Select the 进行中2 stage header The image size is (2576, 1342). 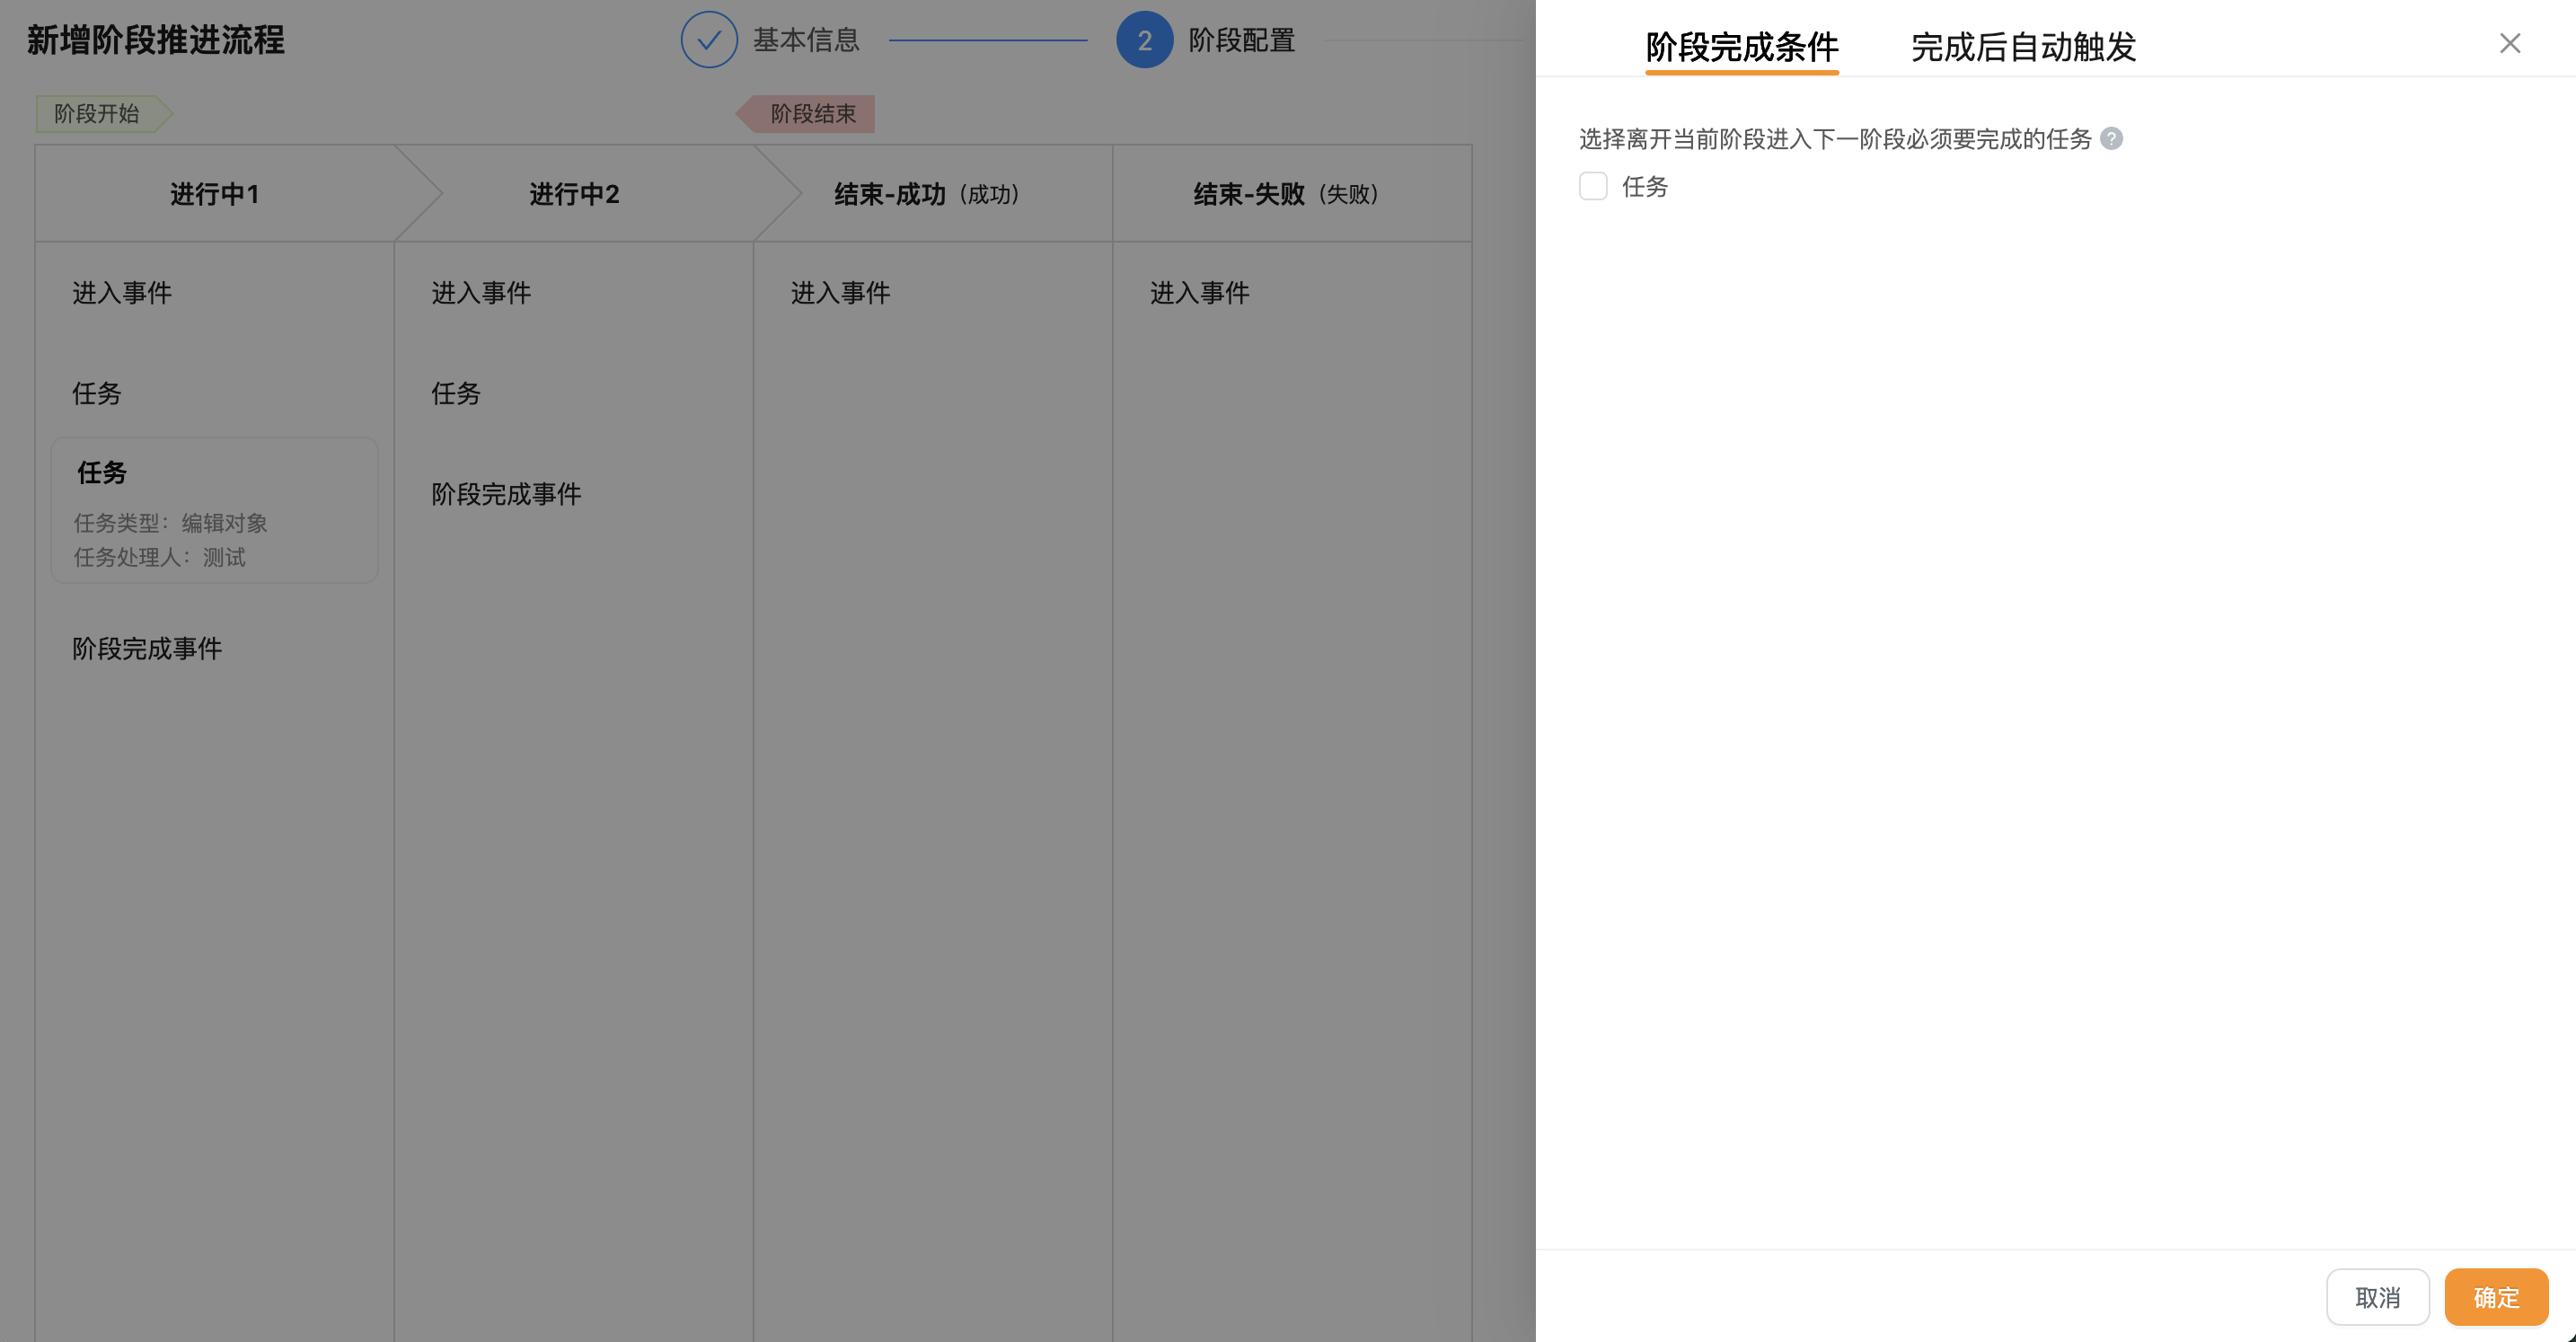[x=574, y=194]
